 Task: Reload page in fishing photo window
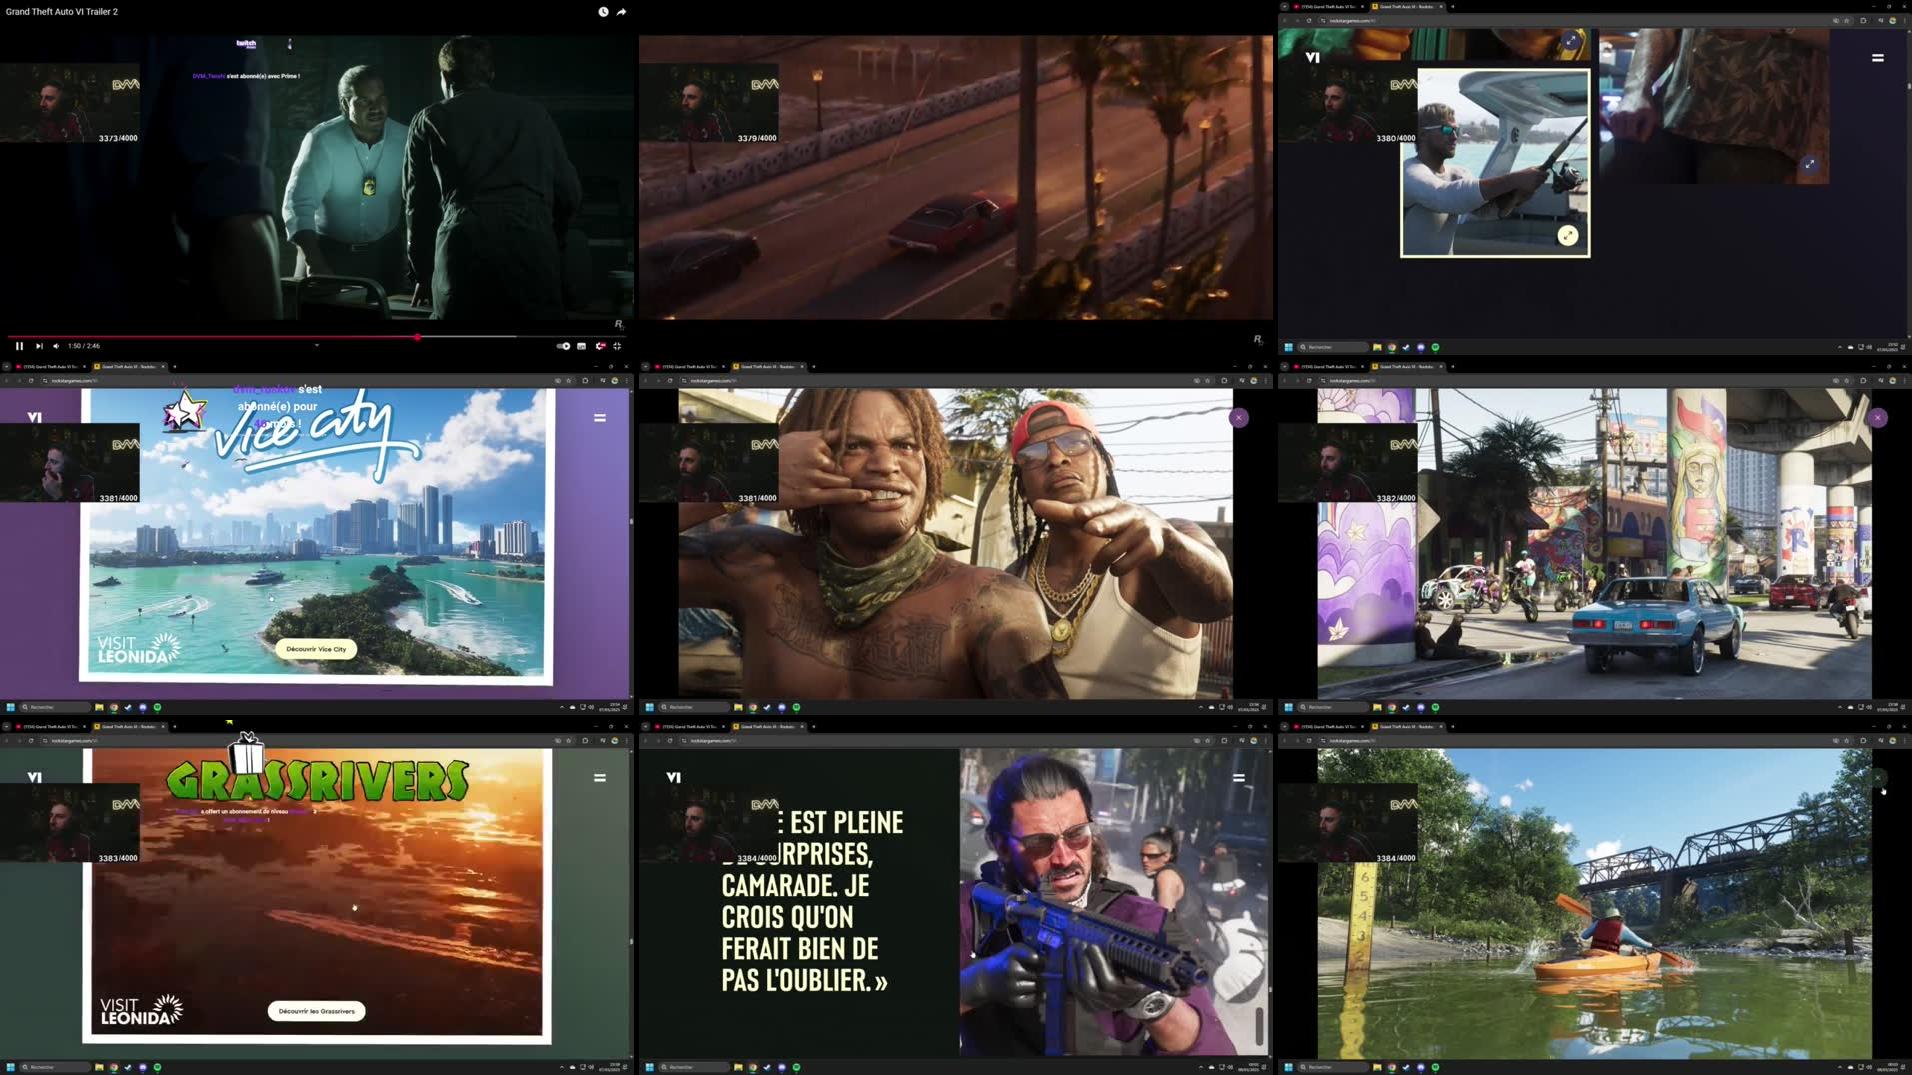pos(1309,20)
